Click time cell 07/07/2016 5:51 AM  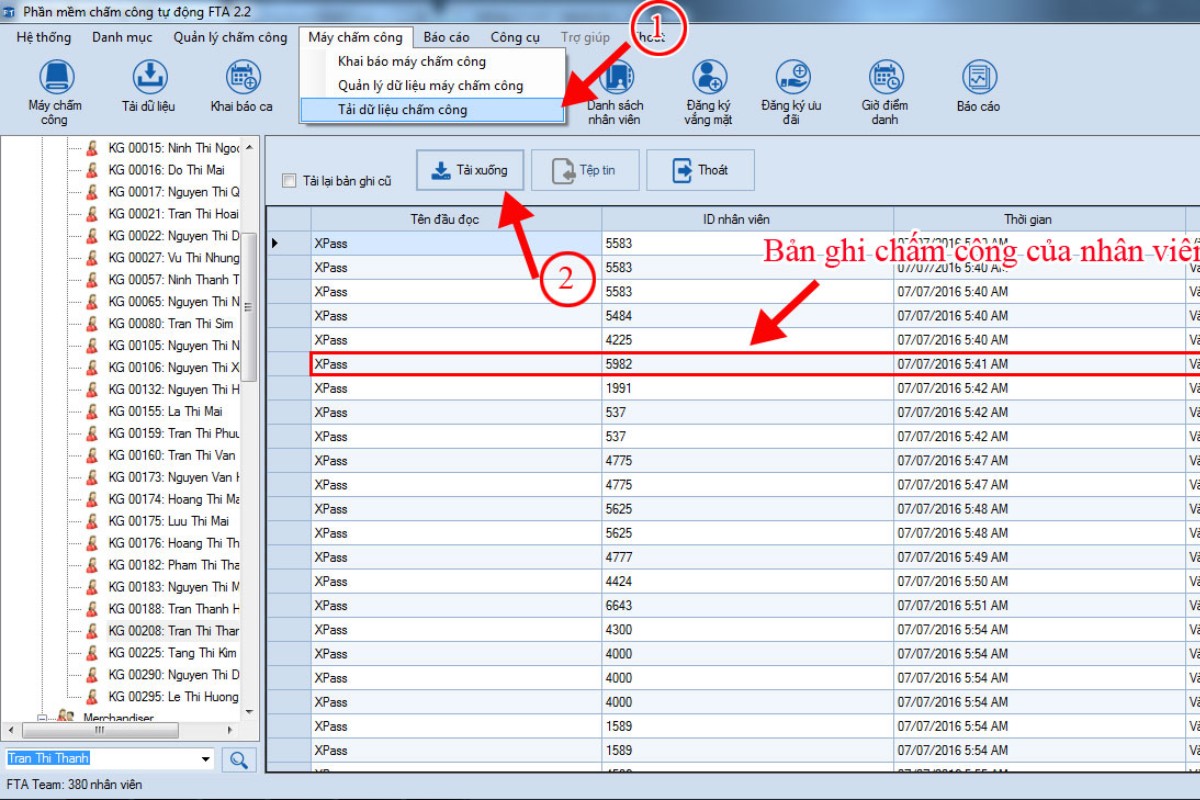(1039, 605)
